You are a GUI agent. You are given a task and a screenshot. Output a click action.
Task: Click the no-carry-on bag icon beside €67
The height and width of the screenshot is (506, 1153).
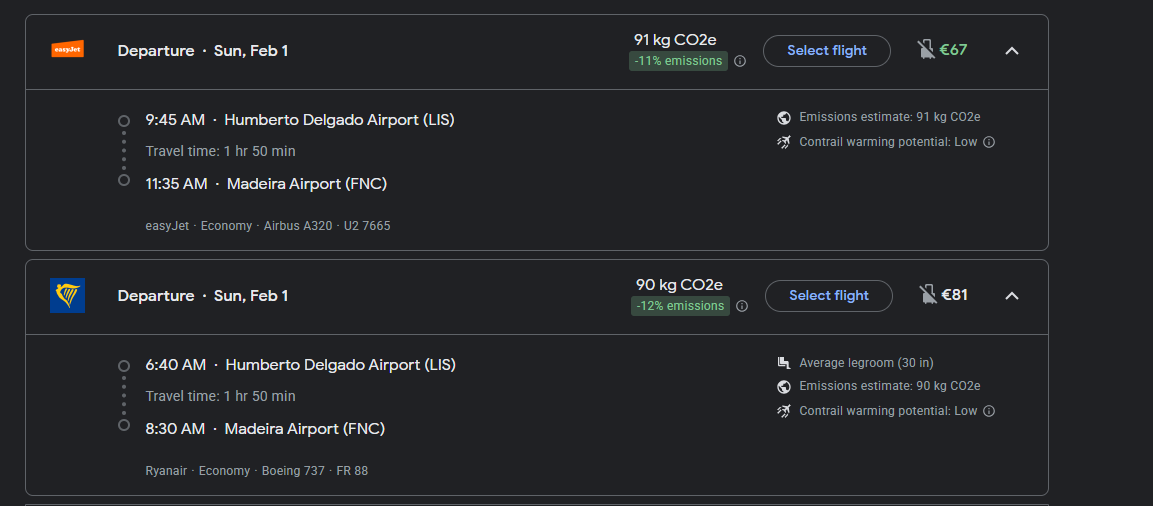tap(926, 49)
